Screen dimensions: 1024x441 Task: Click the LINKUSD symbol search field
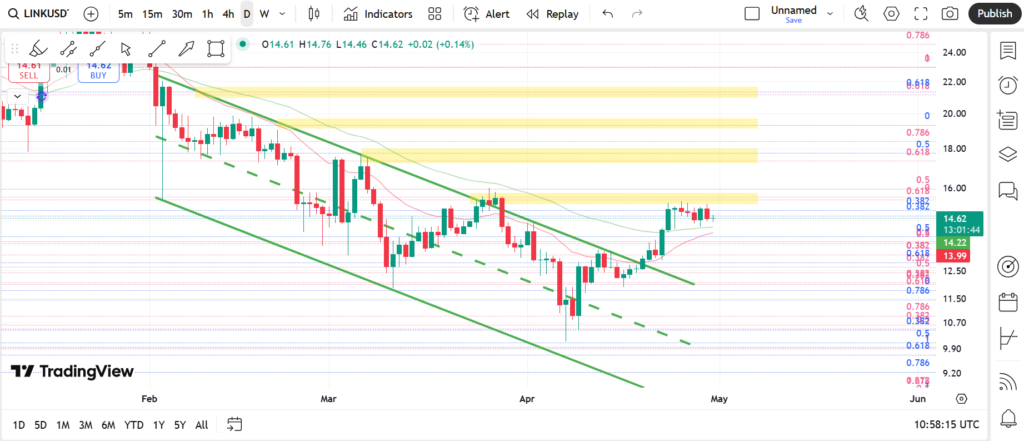[x=42, y=14]
